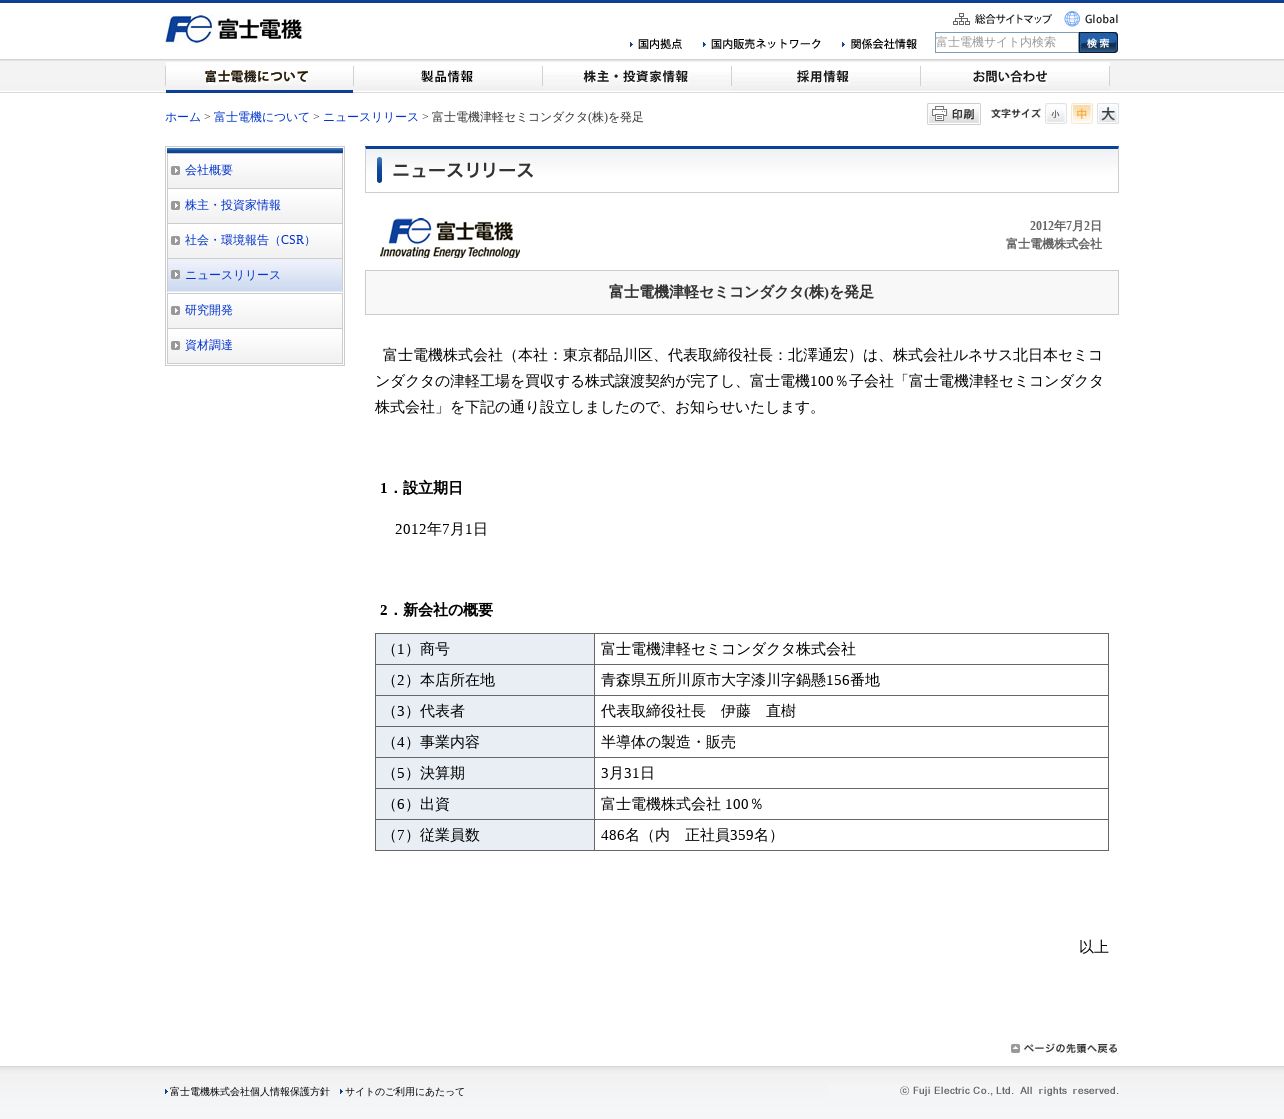
Task: Click heading 2.新会社の概要
Action: tap(436, 610)
